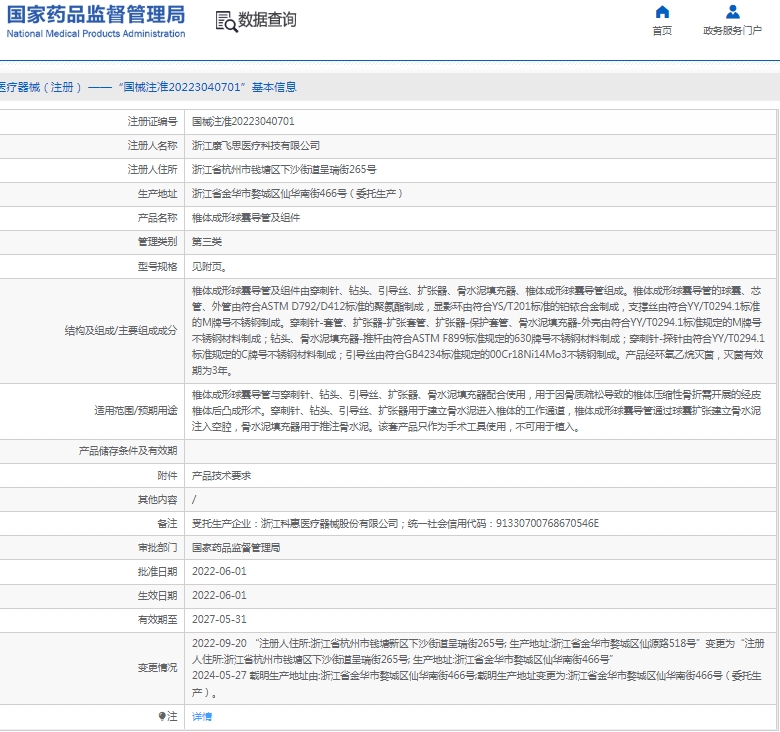Screen dimensions: 780x732
Task: Click the intended use description paragraph
Action: click(477, 411)
